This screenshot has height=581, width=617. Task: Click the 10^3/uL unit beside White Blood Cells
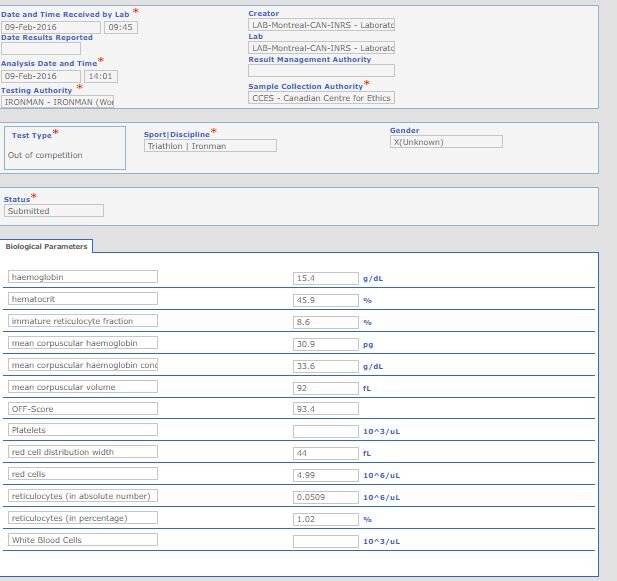381,542
